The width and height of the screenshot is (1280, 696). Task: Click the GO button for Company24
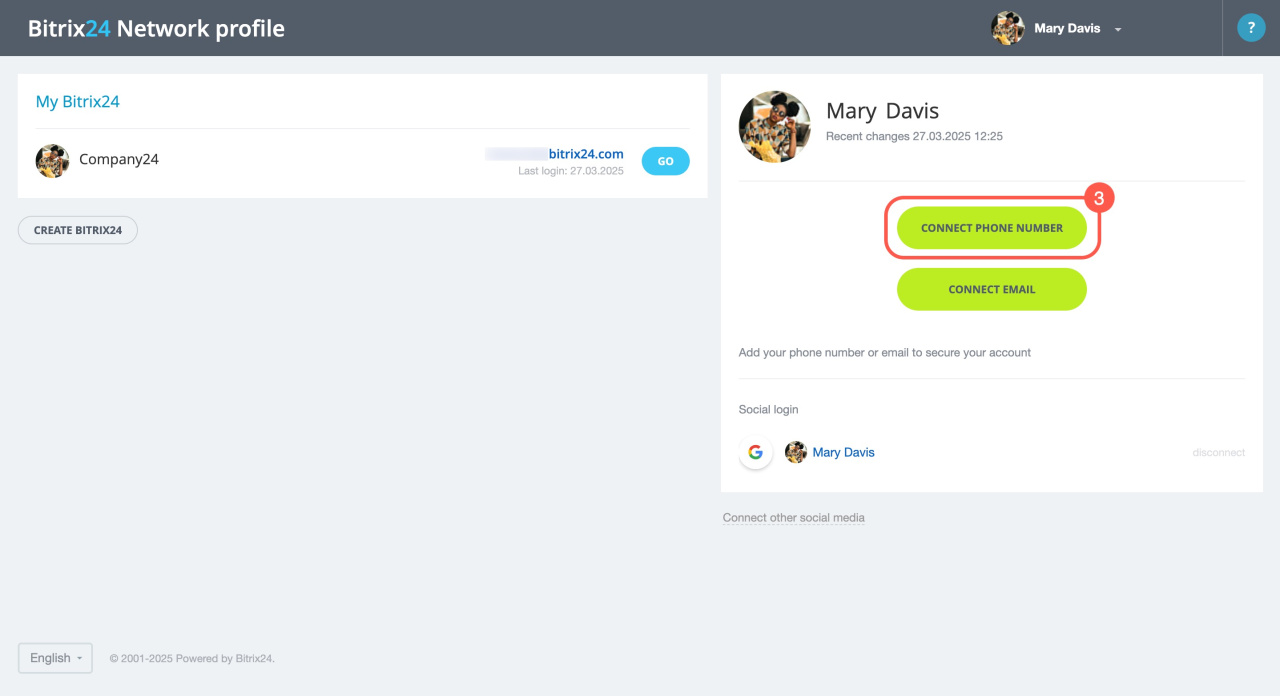click(666, 161)
